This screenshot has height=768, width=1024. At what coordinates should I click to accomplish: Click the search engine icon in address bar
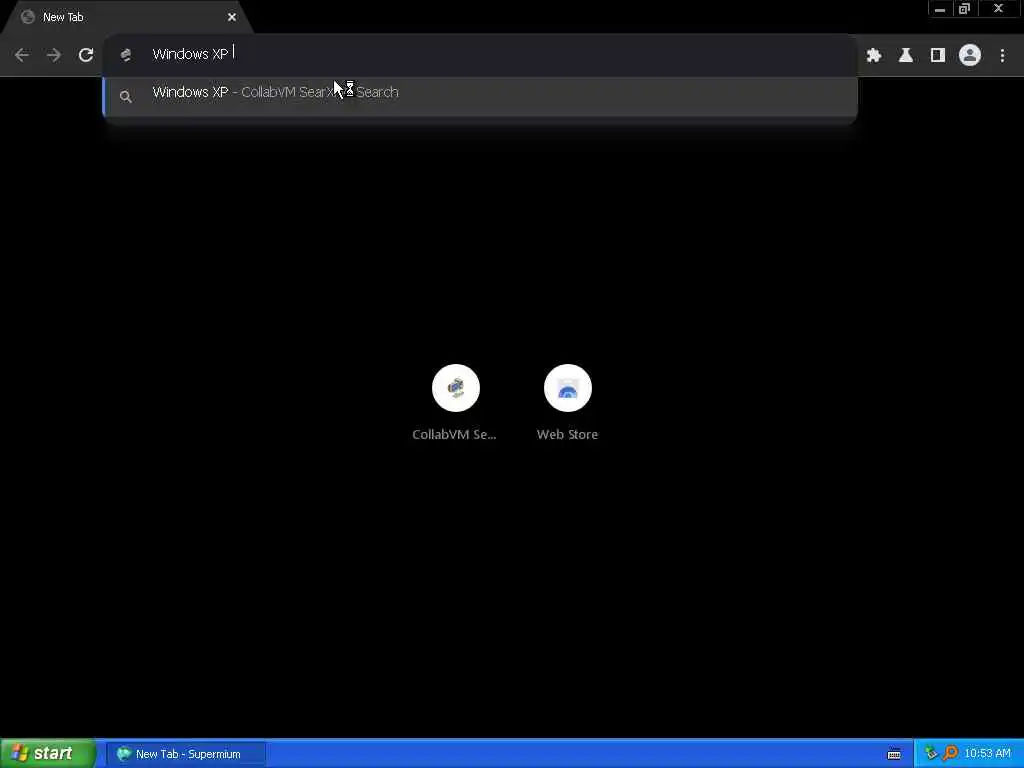coord(126,55)
